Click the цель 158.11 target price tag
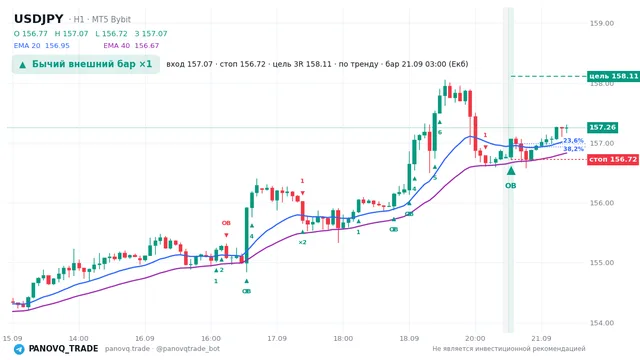The width and height of the screenshot is (640, 360). [x=613, y=76]
